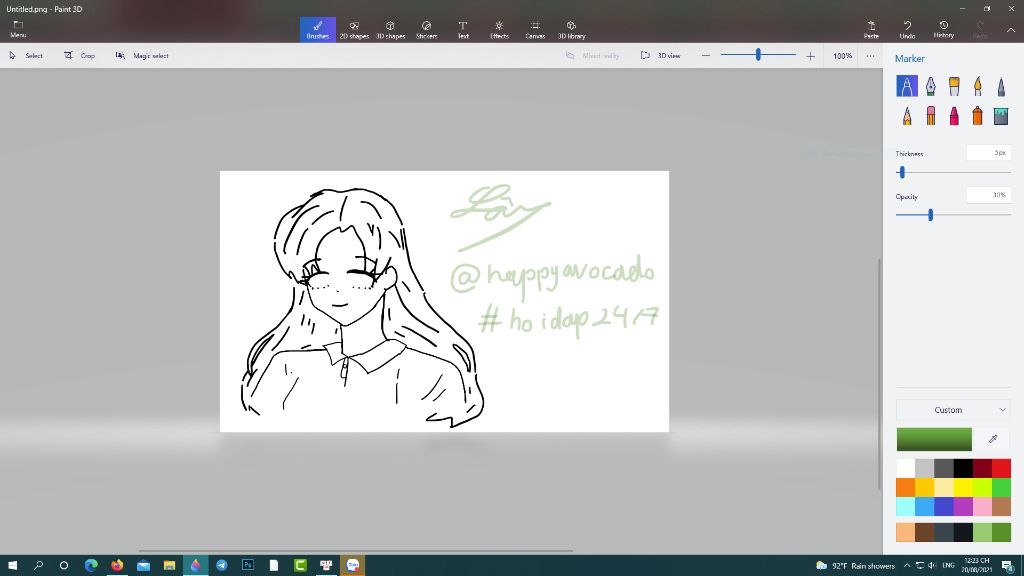This screenshot has width=1024, height=576.
Task: Open the 3D library tab
Action: pyautogui.click(x=571, y=29)
